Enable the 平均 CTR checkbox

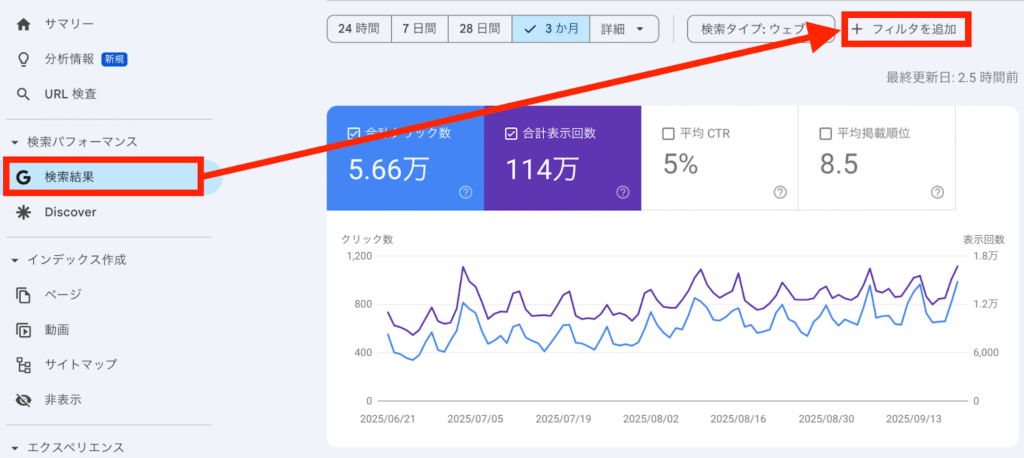click(668, 133)
